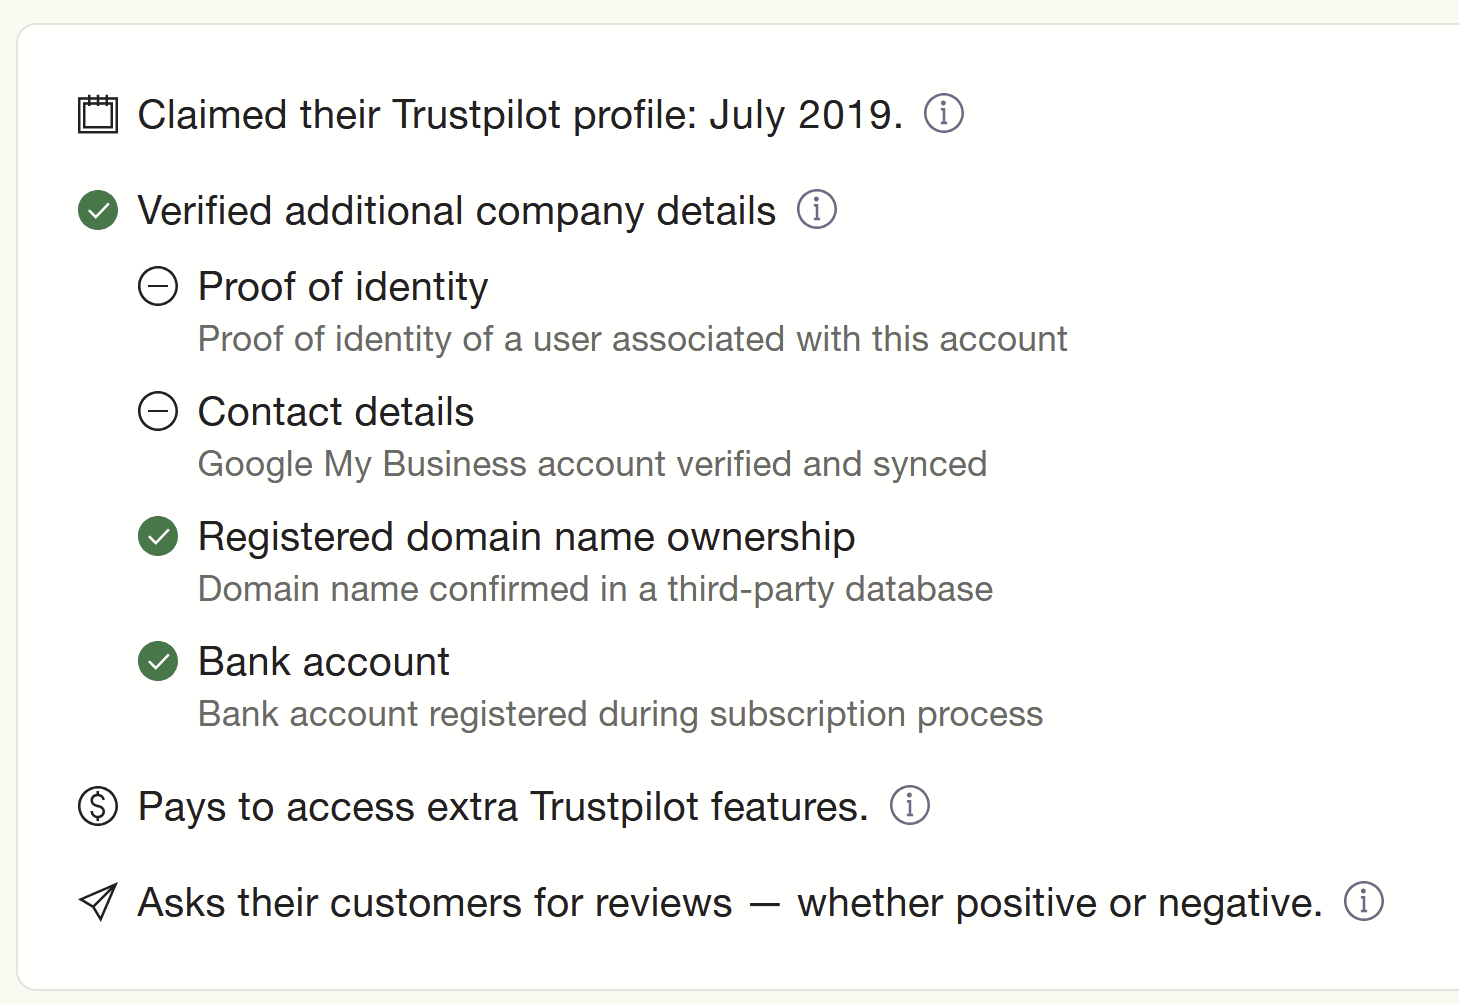Click Pays to access extra Trustpilot features
The width and height of the screenshot is (1459, 1004).
[x=503, y=807]
